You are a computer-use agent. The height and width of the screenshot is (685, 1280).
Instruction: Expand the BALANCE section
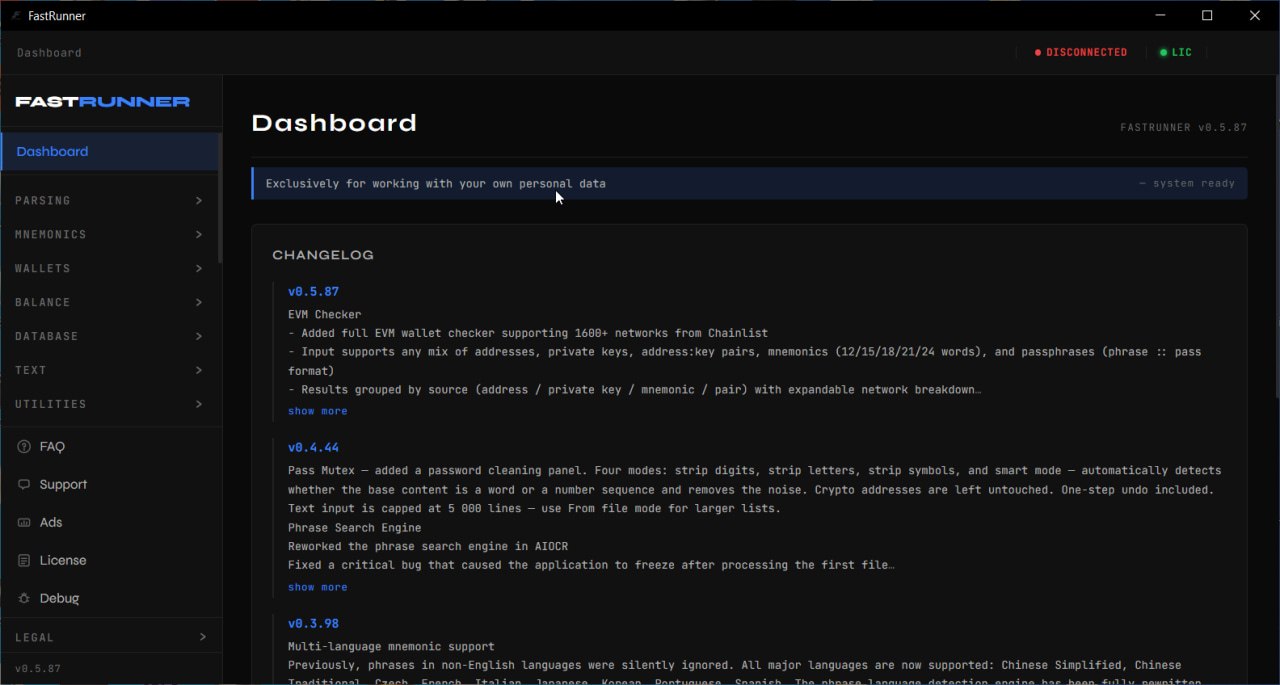tap(110, 303)
